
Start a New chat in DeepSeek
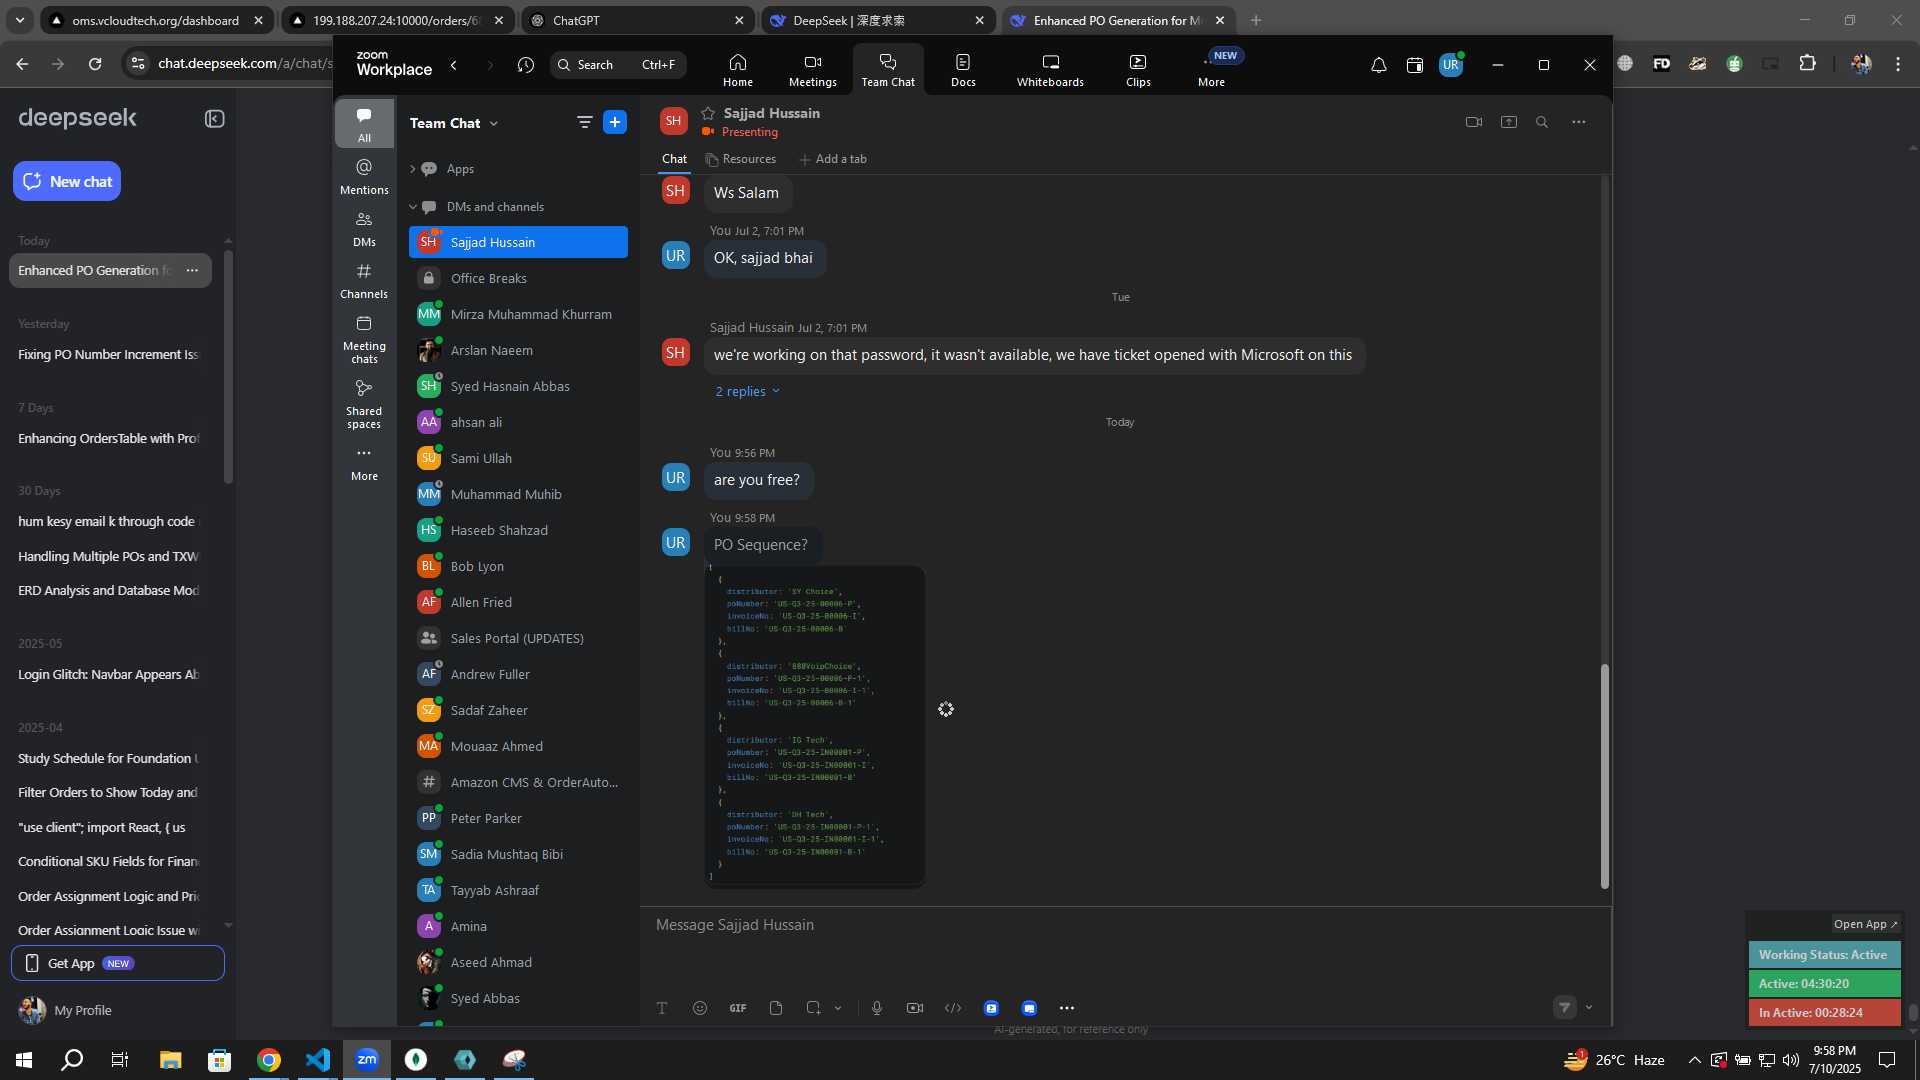67,181
